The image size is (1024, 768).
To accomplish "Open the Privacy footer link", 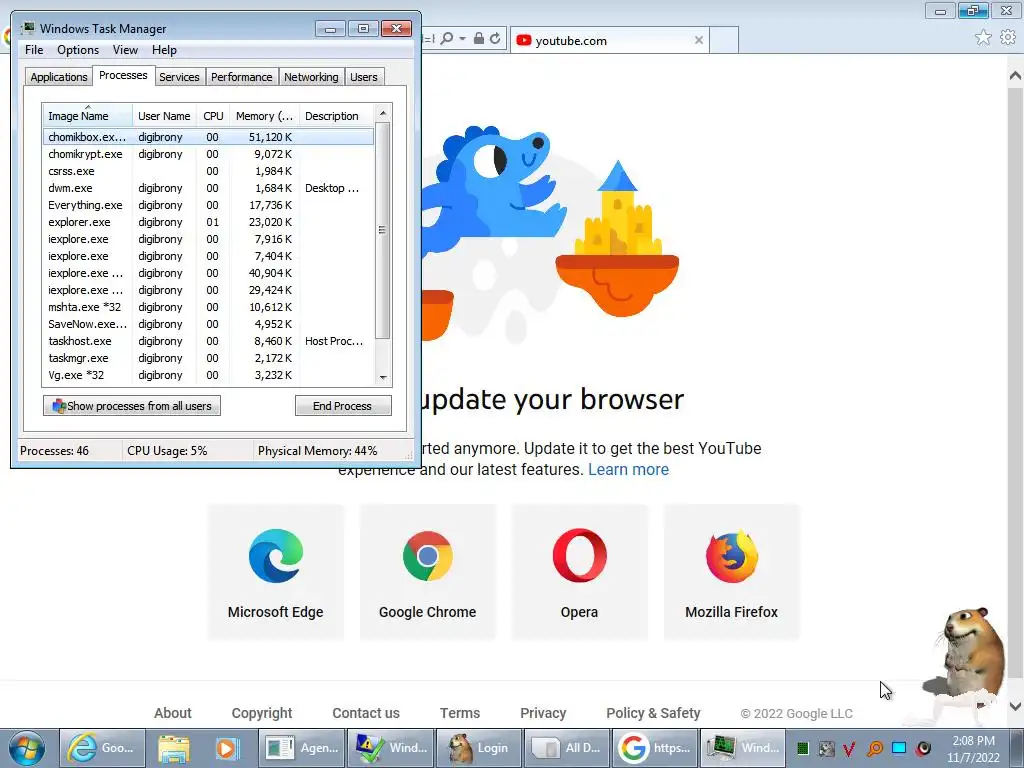I will click(x=543, y=713).
